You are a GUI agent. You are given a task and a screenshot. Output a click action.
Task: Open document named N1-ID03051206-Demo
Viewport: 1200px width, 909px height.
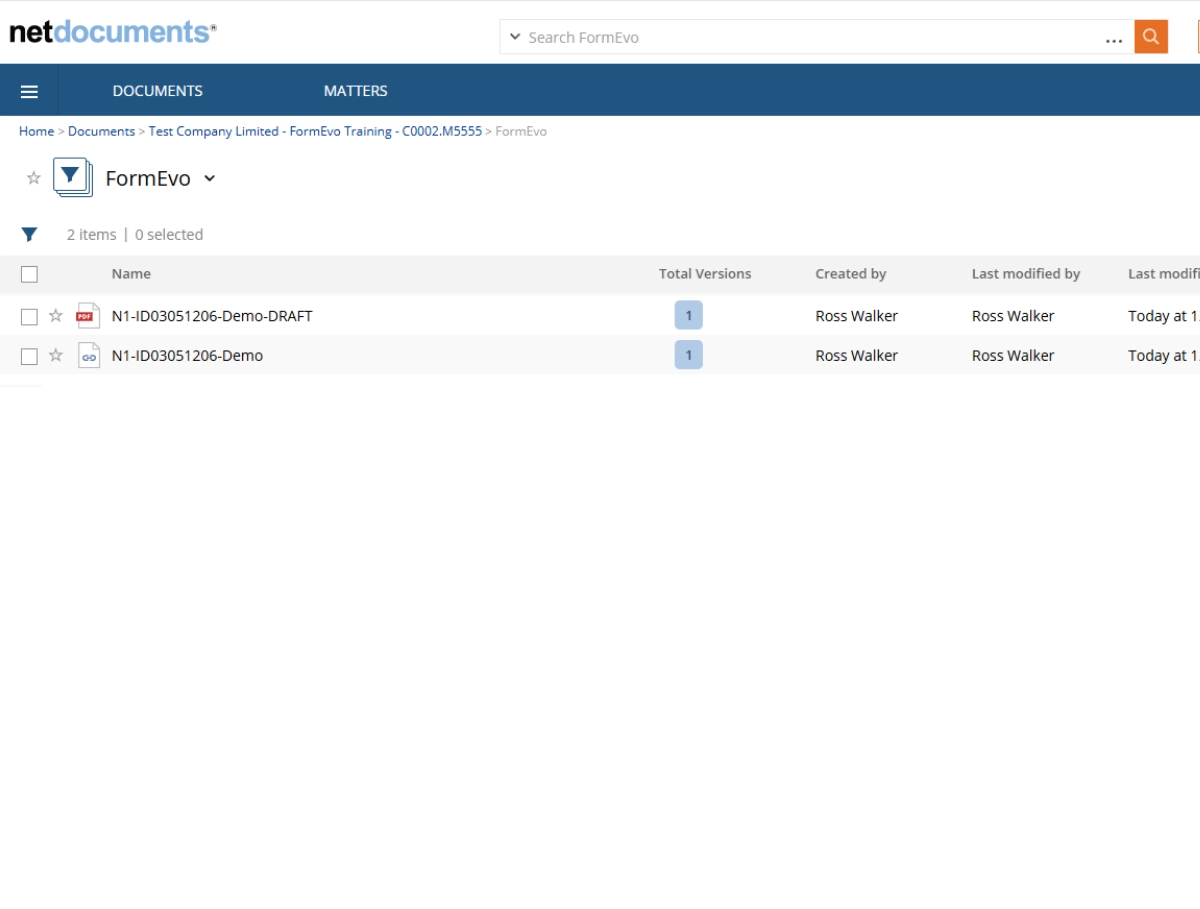click(187, 356)
